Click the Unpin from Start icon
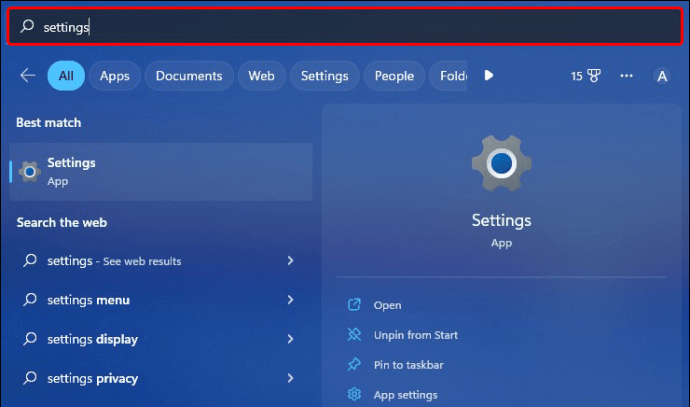Viewport: 690px width, 407px height. click(354, 335)
